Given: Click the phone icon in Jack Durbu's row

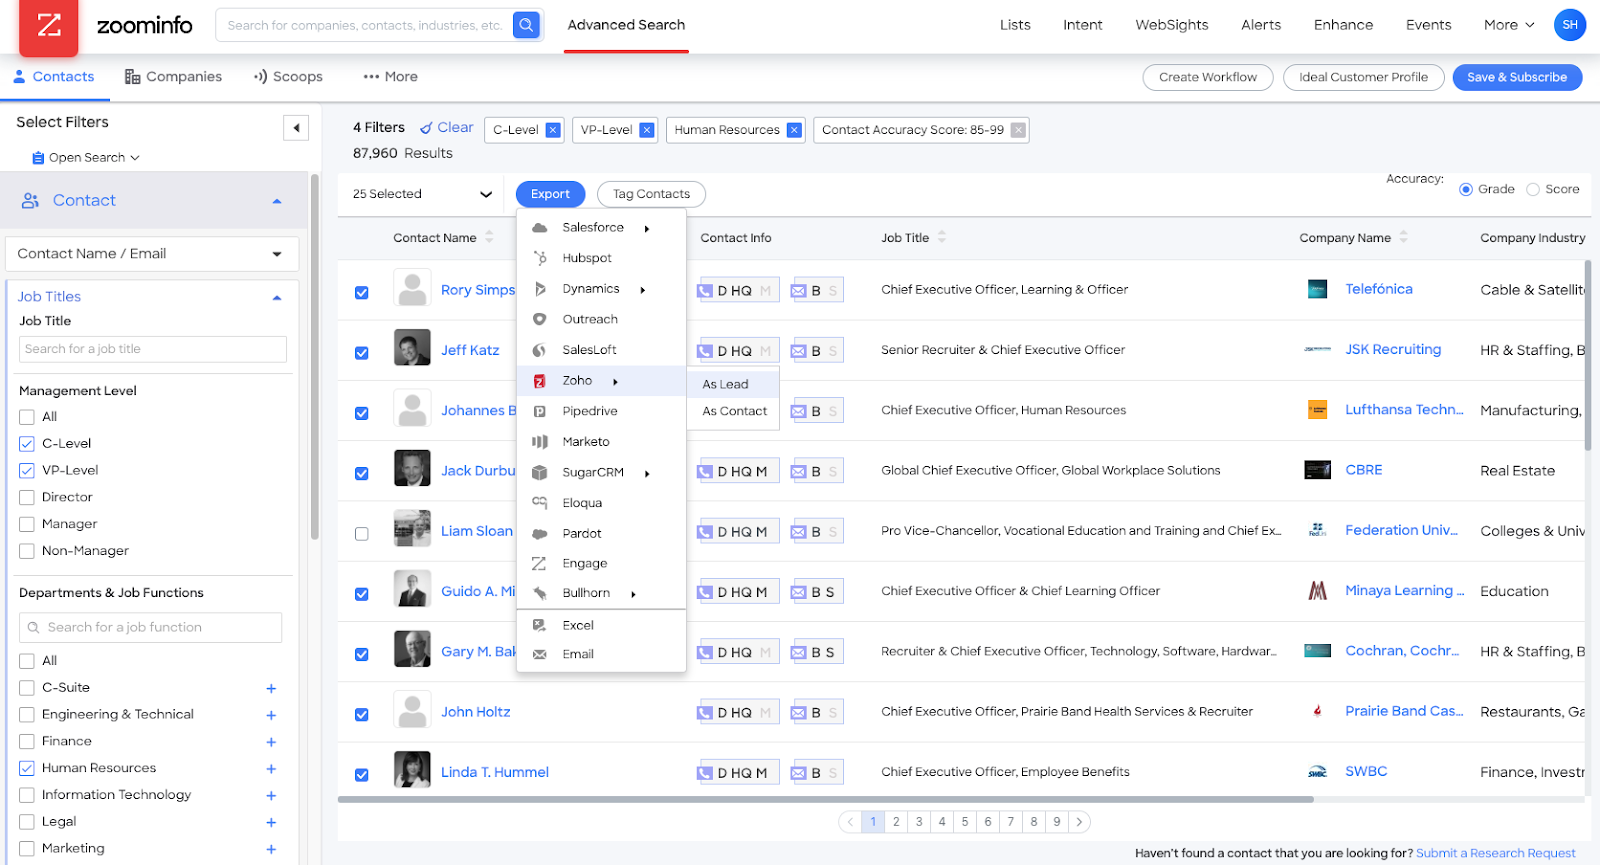Looking at the screenshot, I should [x=706, y=472].
